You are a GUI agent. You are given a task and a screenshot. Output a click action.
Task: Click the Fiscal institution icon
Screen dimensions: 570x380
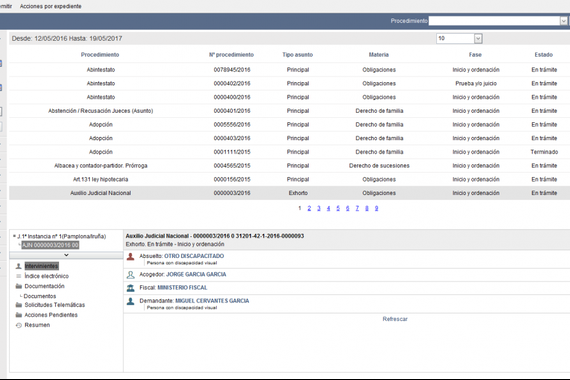coord(131,288)
